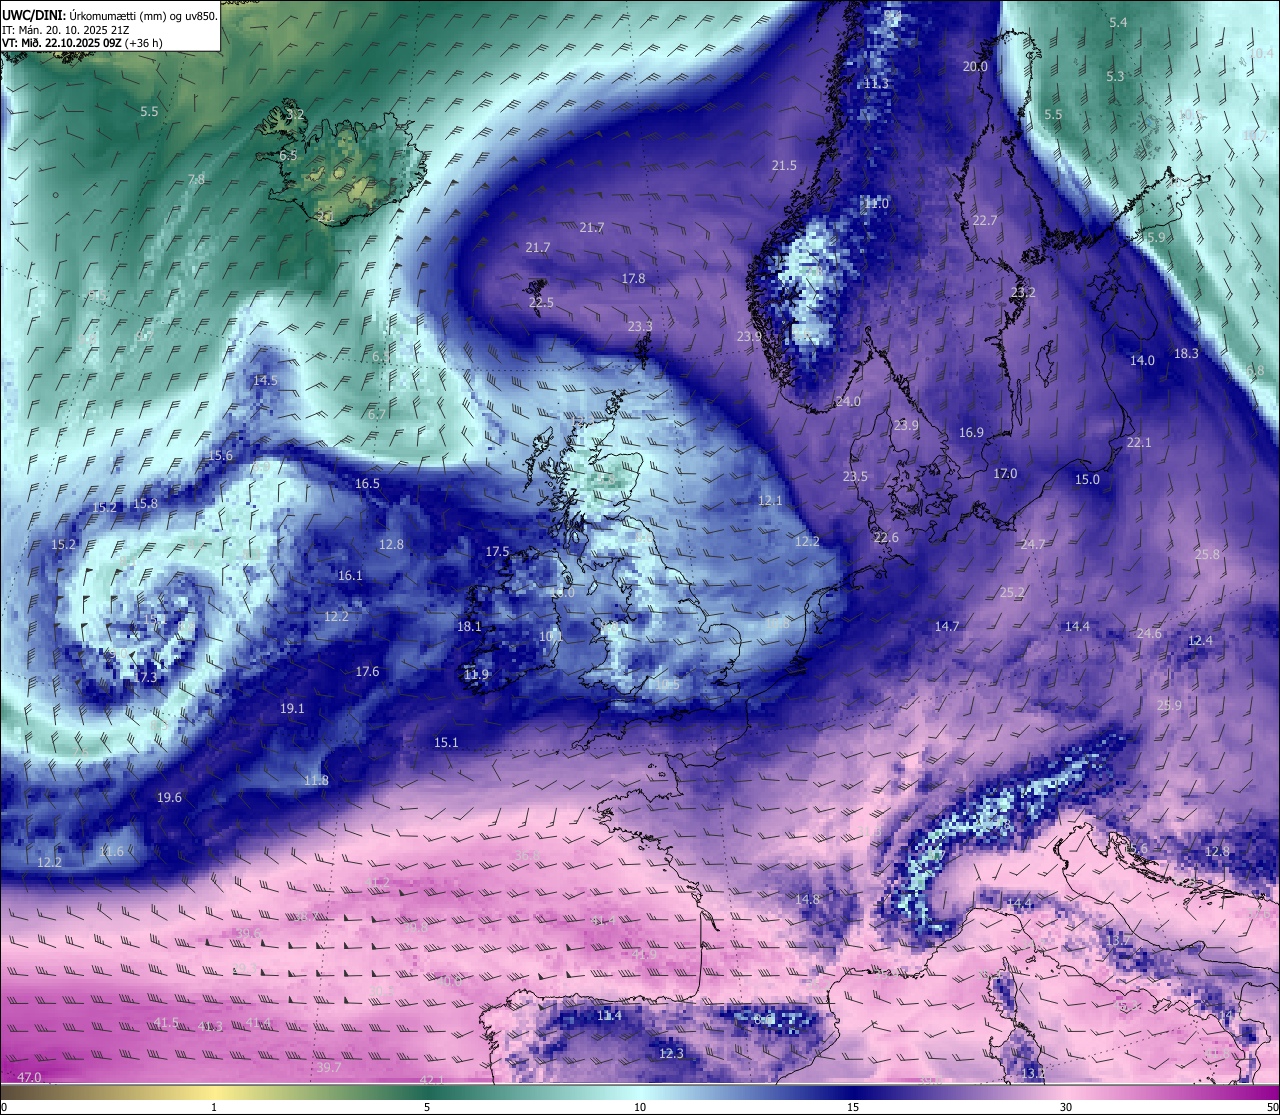
Task: Click the 'UWC/DINI: Úrkomumætti (mm) og uv850.' title
Action: (x=110, y=15)
